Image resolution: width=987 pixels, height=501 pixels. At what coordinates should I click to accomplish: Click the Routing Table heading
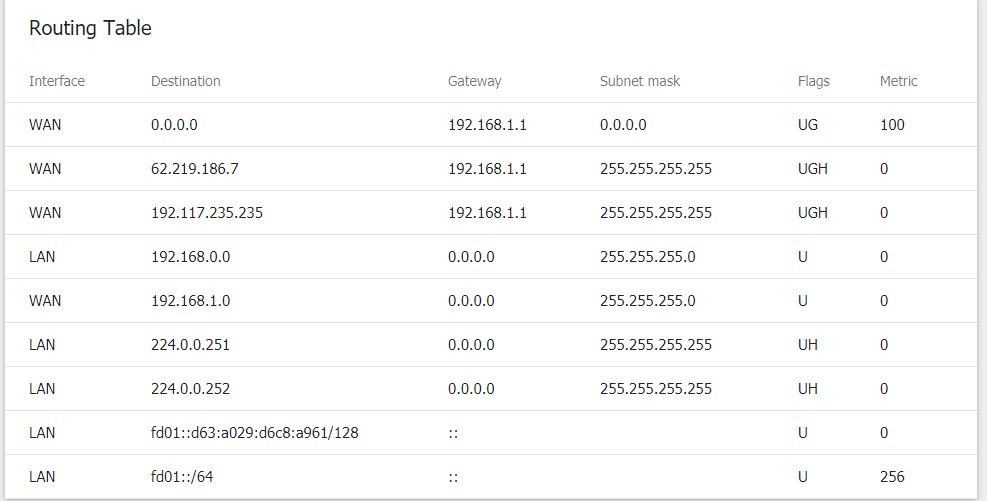click(x=90, y=28)
